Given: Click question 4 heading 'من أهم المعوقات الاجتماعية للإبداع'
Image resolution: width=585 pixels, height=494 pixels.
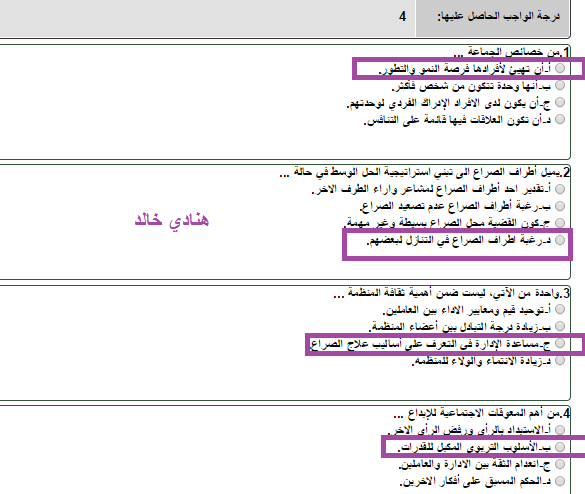Looking at the screenshot, I should pyautogui.click(x=481, y=413).
